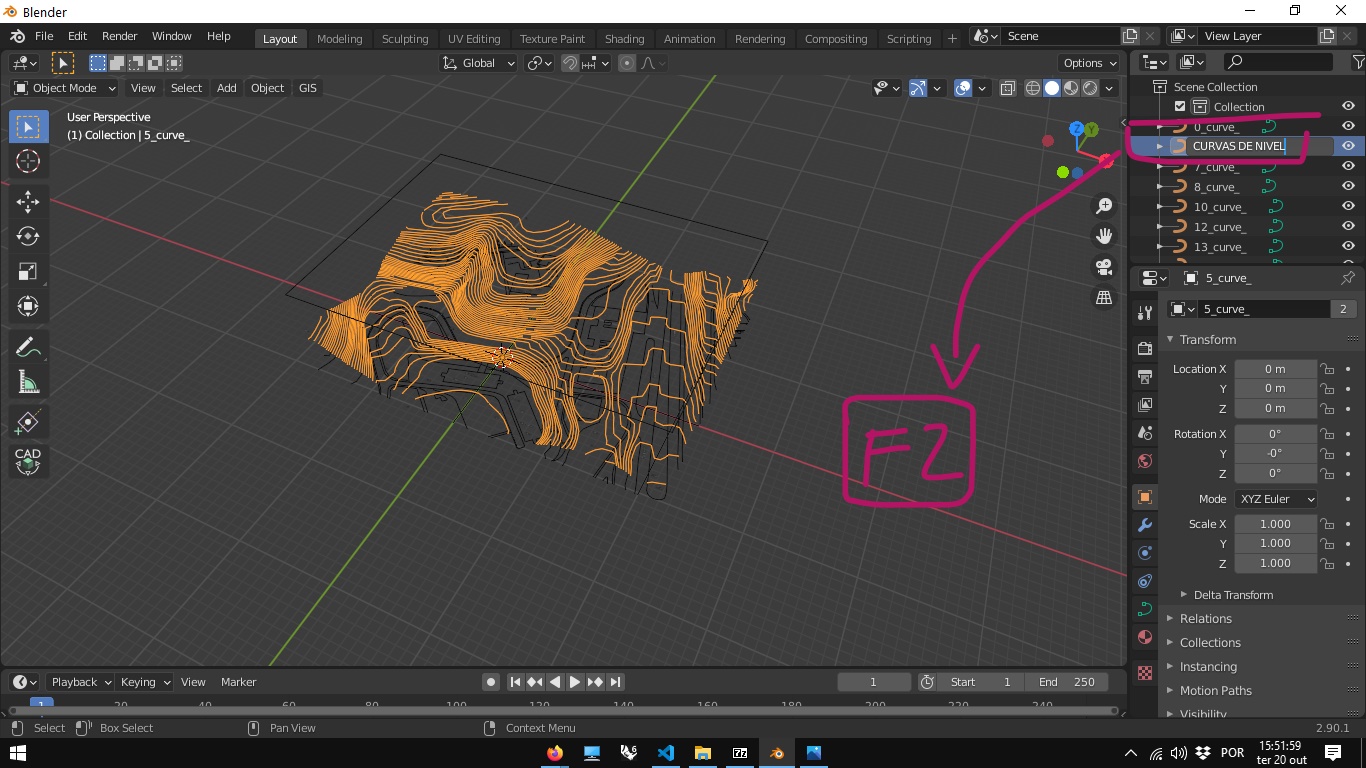The image size is (1366, 768).
Task: Select the Measure tool
Action: click(28, 383)
